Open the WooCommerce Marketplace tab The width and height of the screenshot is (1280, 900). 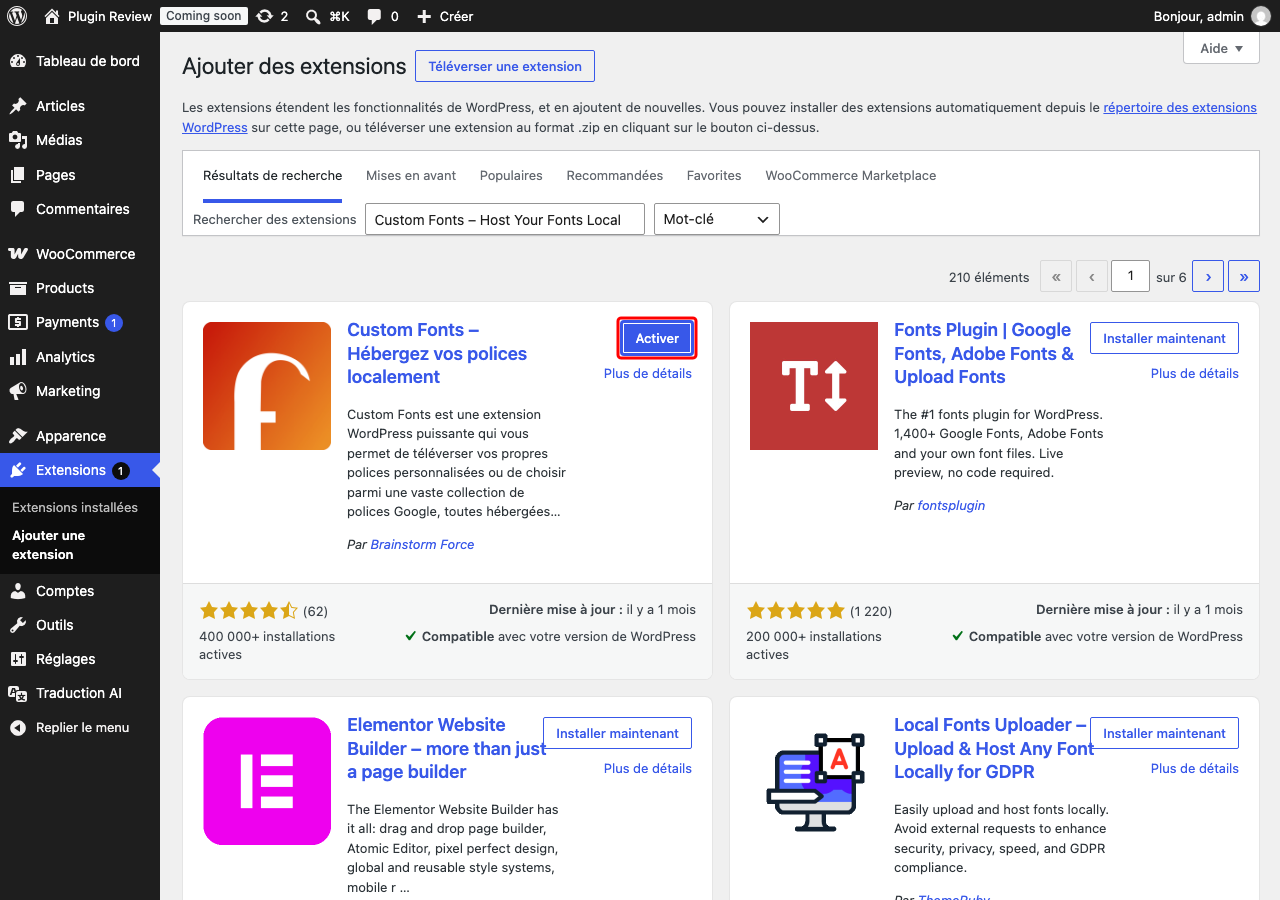point(851,175)
